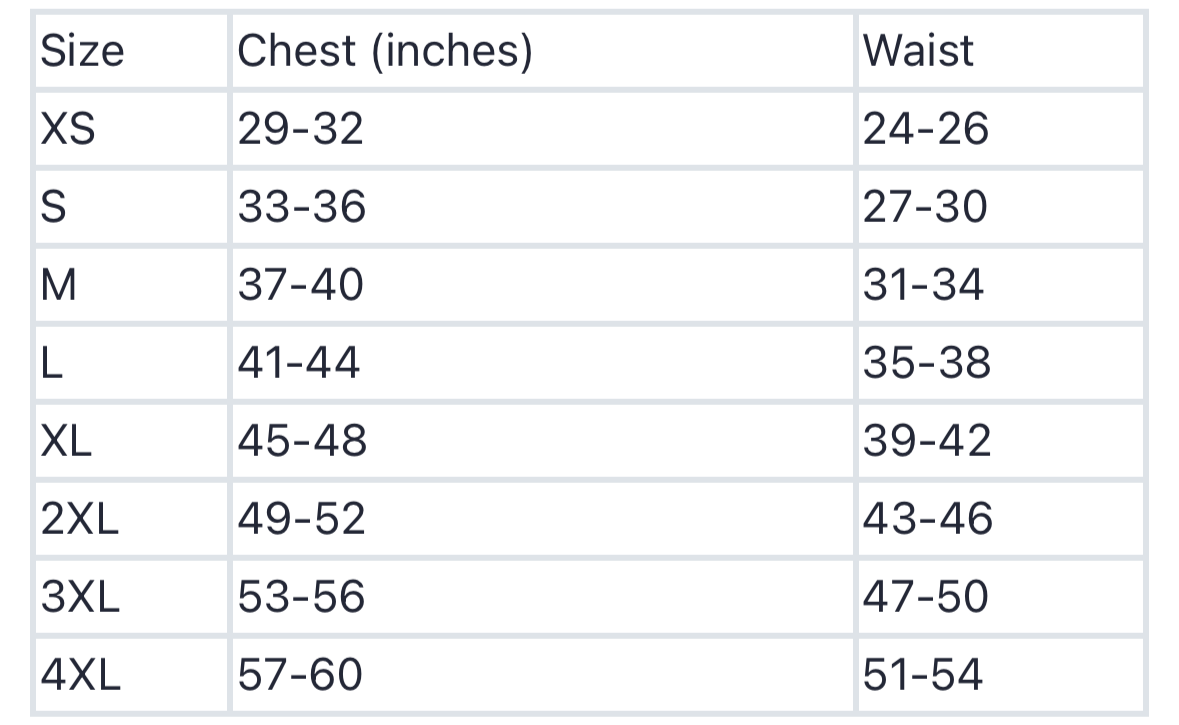This screenshot has width=1179, height=725.
Task: Select waist range 27-30
Action: click(x=925, y=207)
